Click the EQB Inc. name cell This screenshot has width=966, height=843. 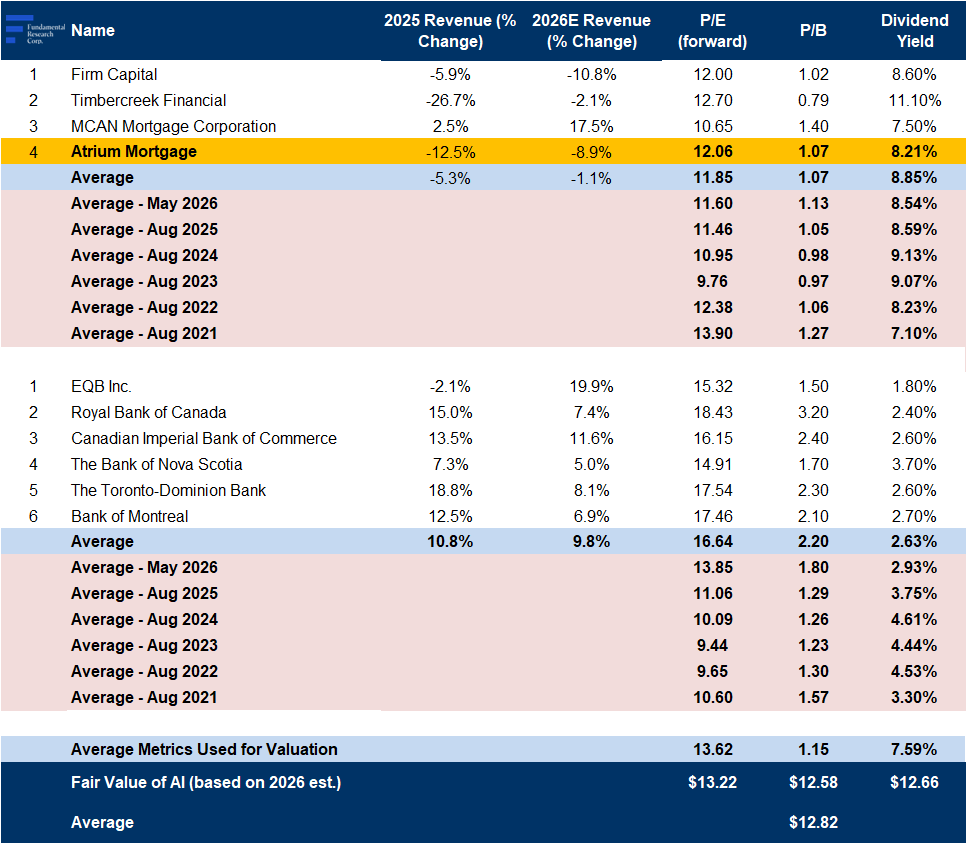(x=101, y=386)
